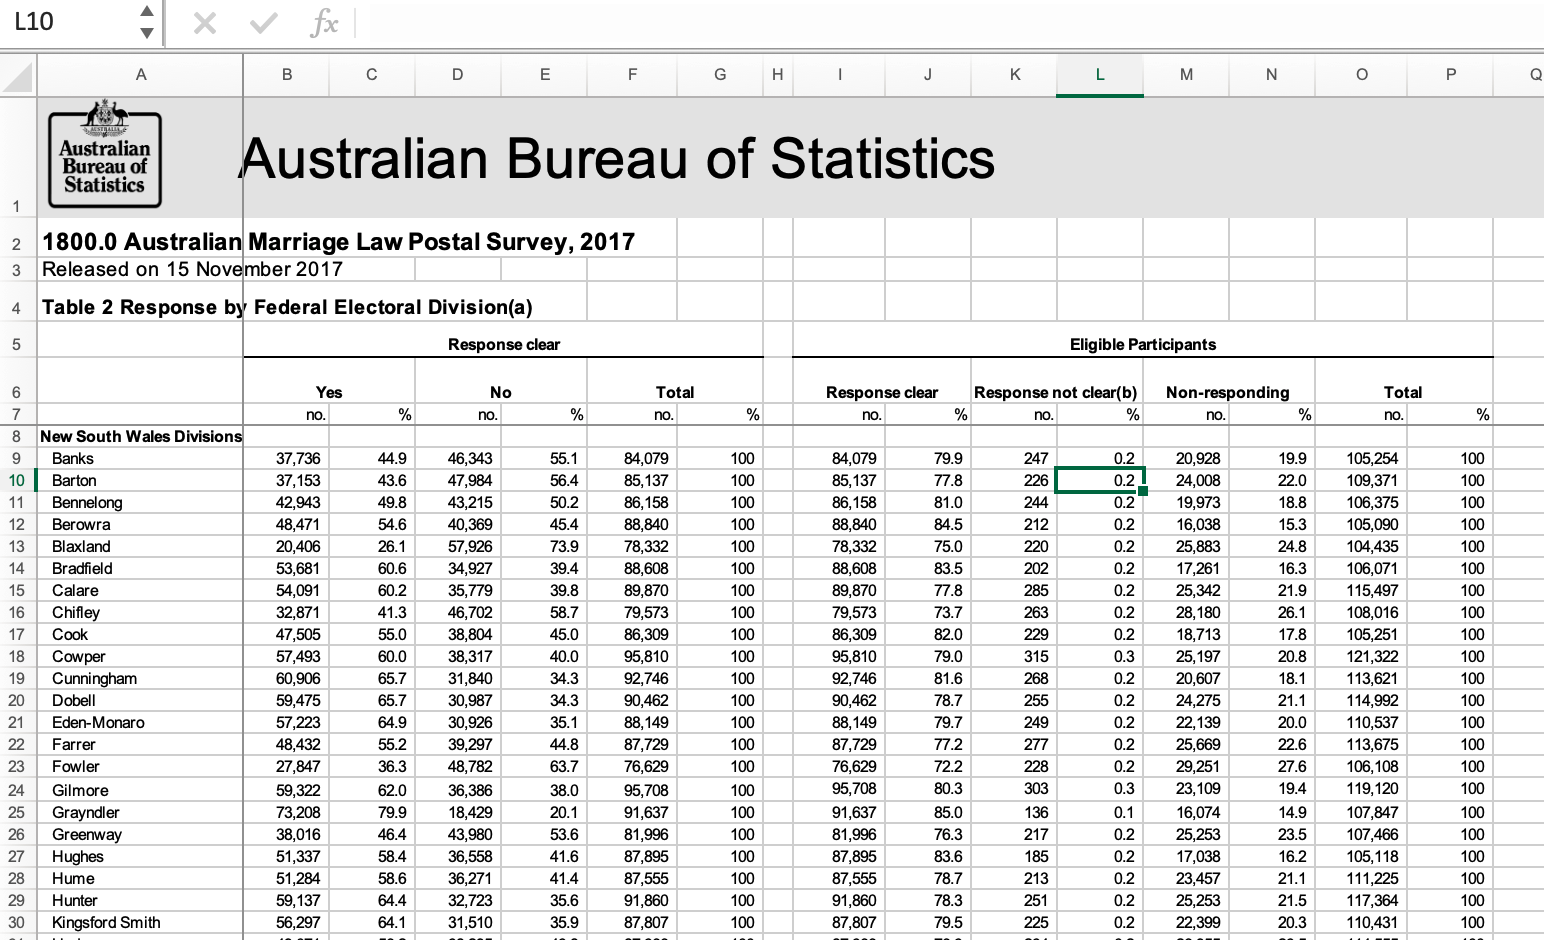This screenshot has height=940, width=1544.
Task: Select column H header
Action: pos(778,75)
